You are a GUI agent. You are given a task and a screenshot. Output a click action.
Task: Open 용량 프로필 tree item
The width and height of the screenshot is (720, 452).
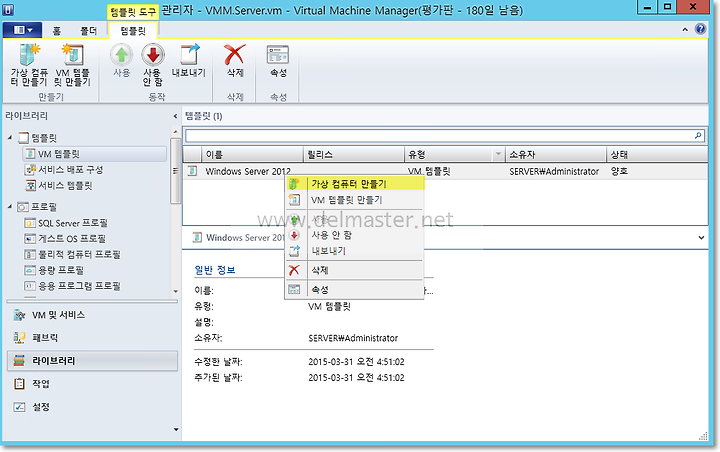(x=54, y=270)
